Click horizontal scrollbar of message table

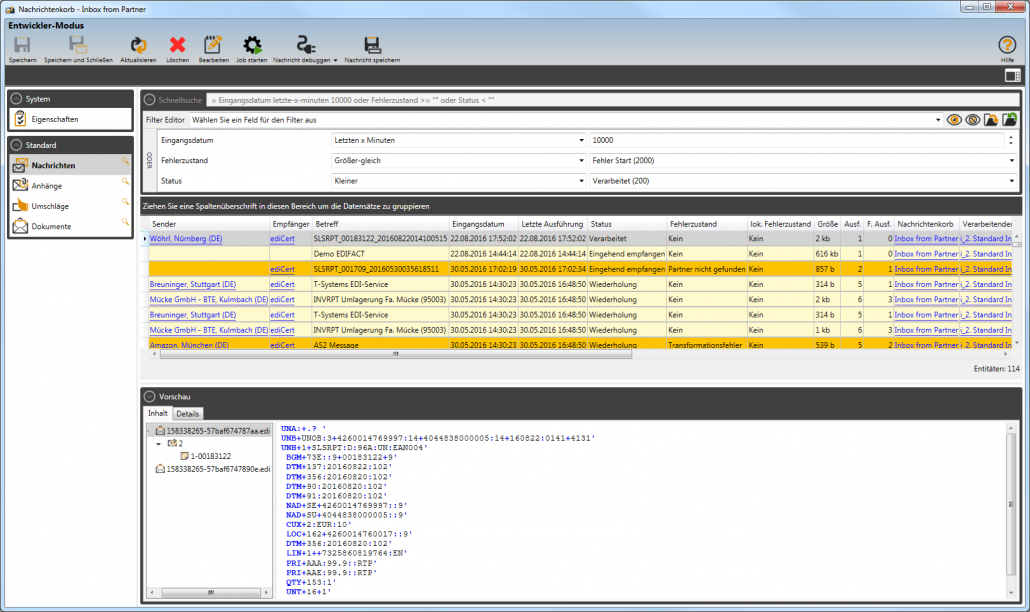pyautogui.click(x=395, y=354)
